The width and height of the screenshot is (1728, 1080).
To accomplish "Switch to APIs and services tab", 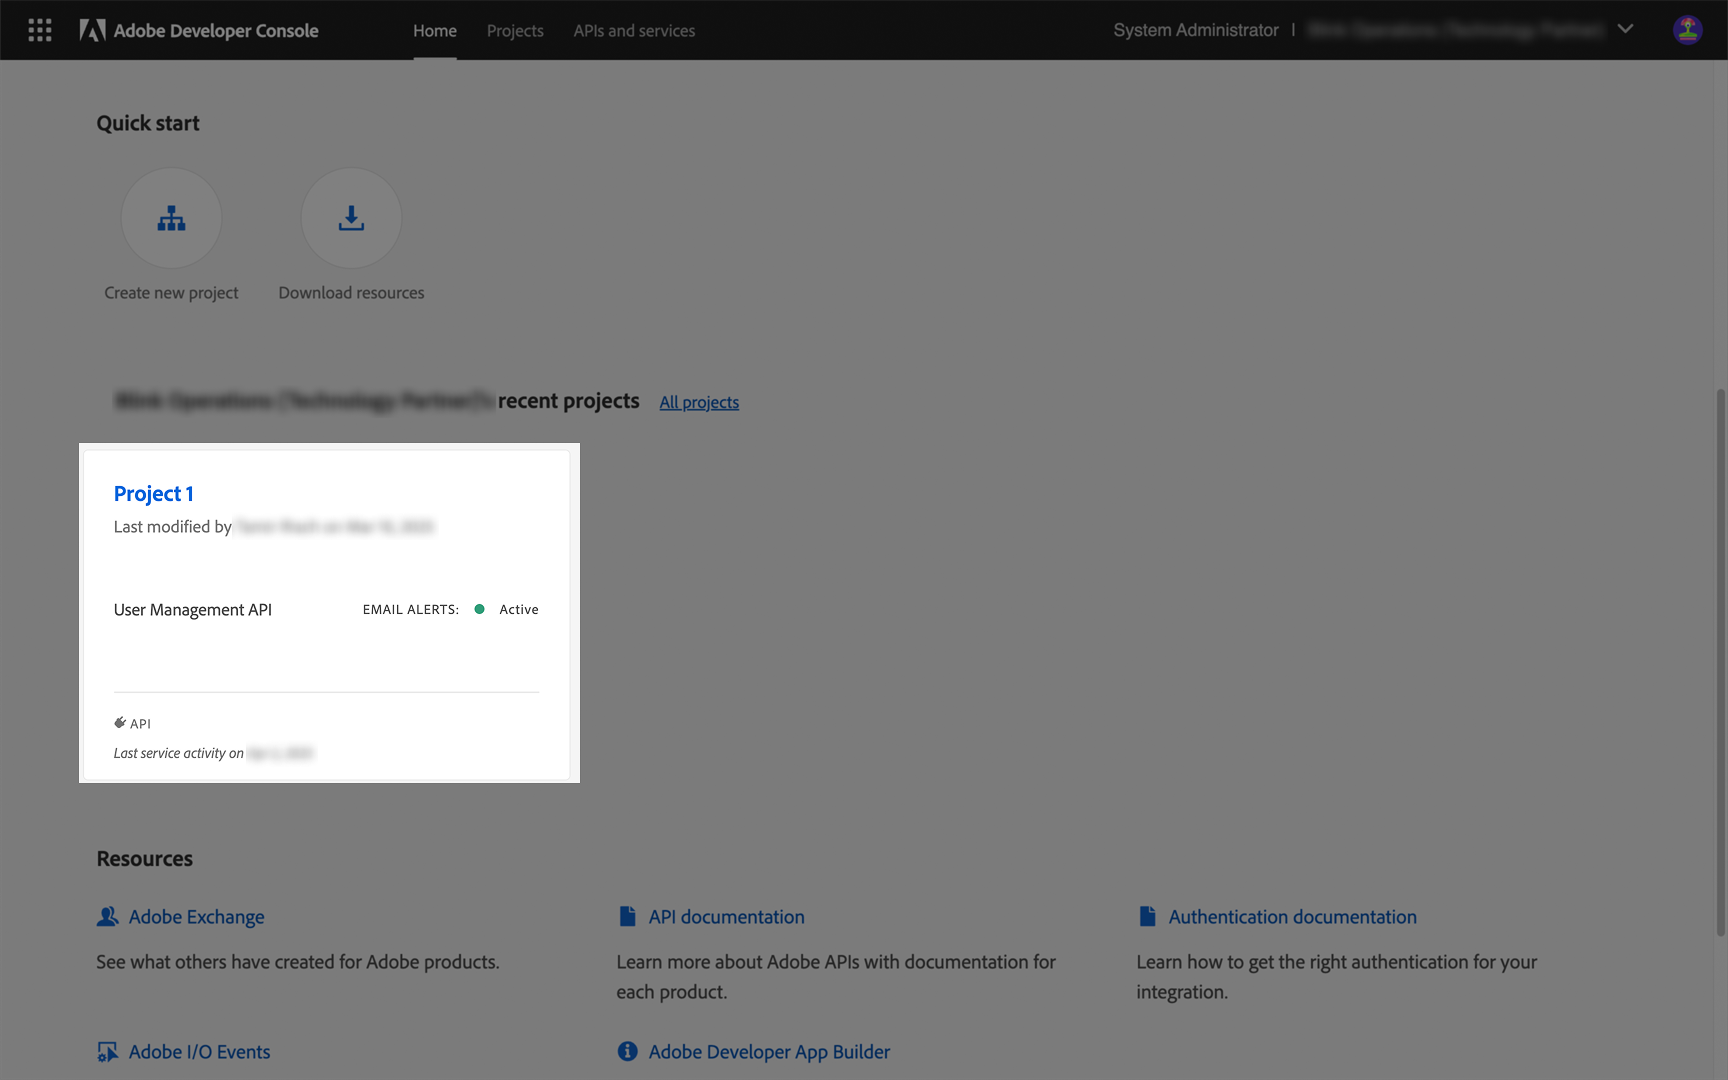I will (x=634, y=31).
